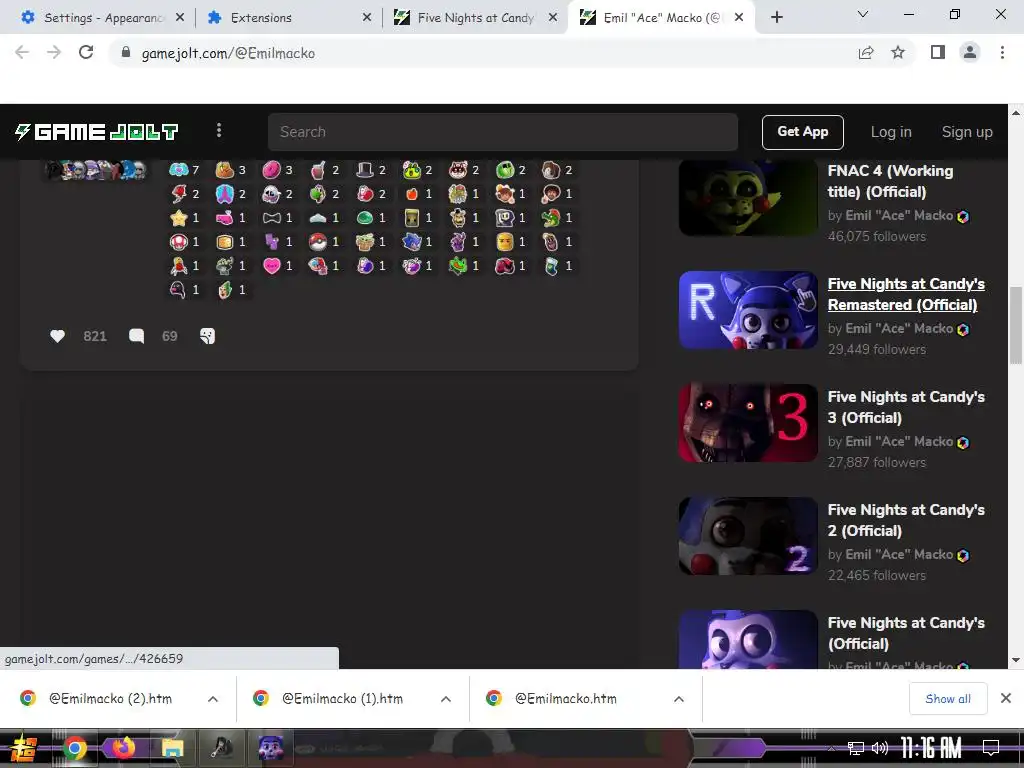Click the 821 likes count

tap(95, 336)
